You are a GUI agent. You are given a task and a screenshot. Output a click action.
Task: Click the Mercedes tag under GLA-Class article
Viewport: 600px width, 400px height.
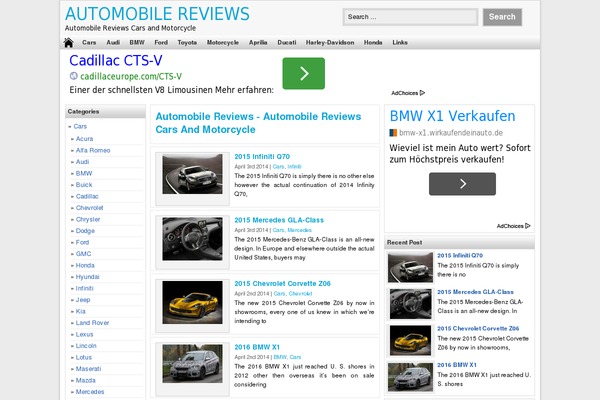point(299,230)
